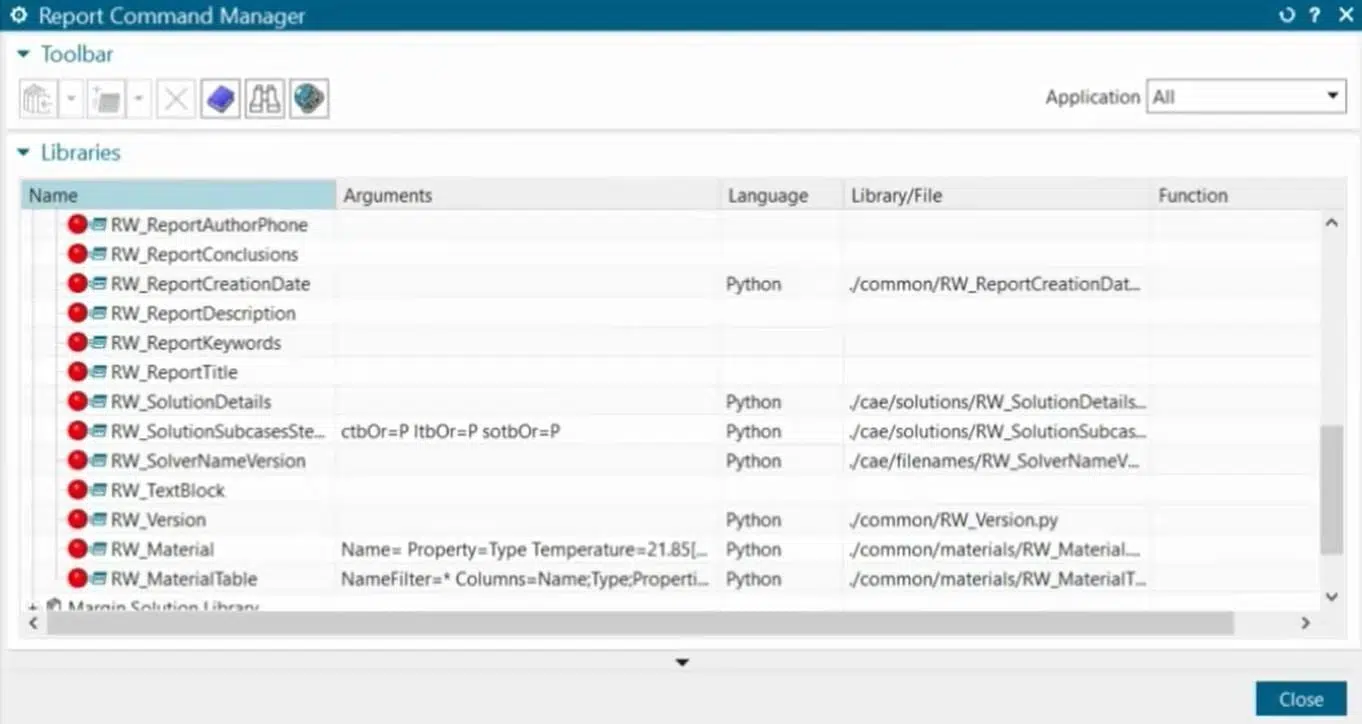Click the Close button
The height and width of the screenshot is (724, 1362).
1301,699
